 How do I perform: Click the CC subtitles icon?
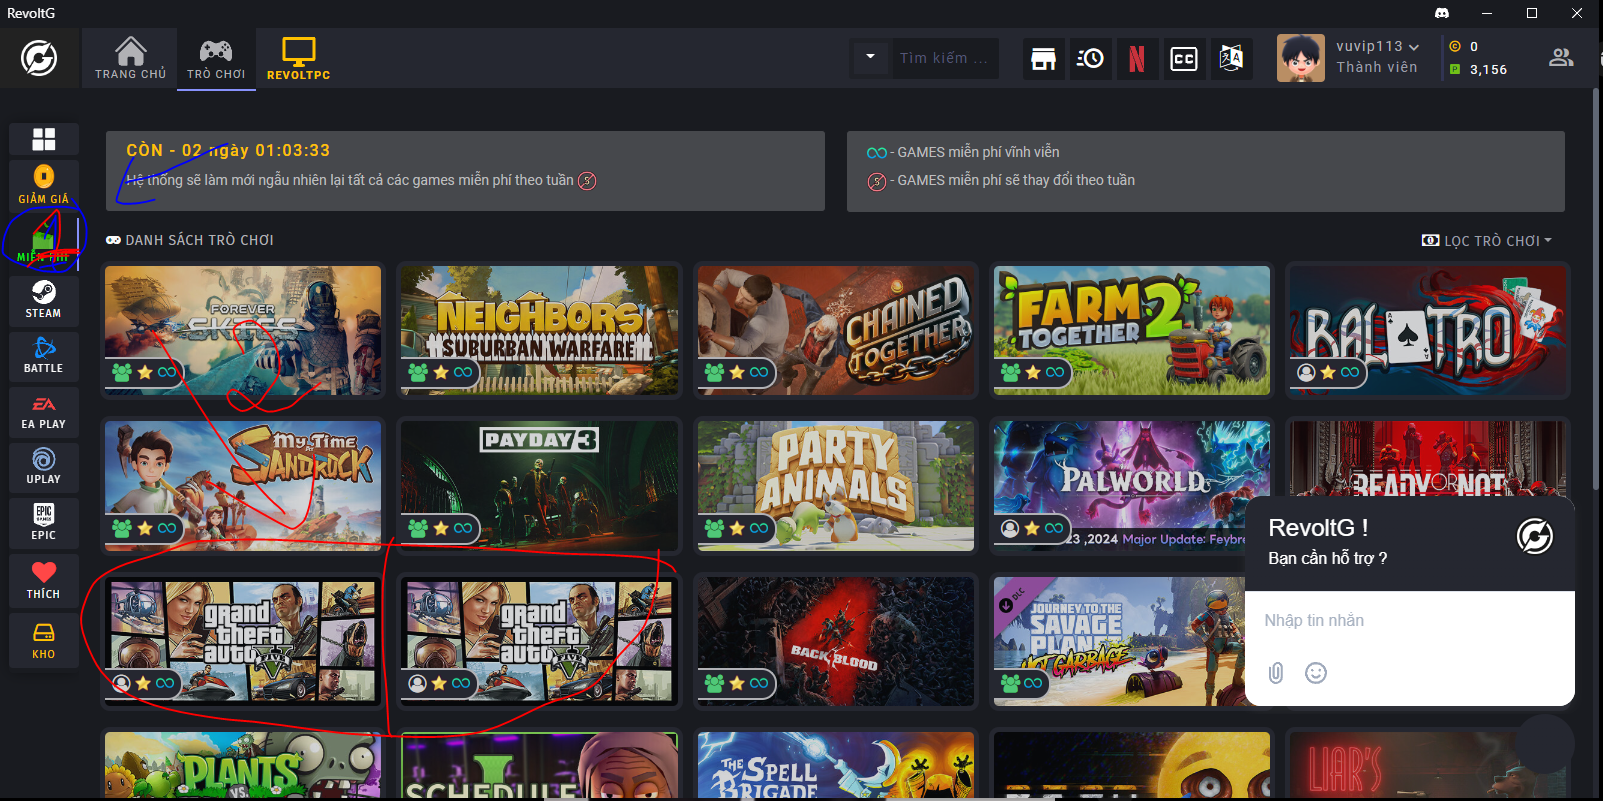point(1184,59)
